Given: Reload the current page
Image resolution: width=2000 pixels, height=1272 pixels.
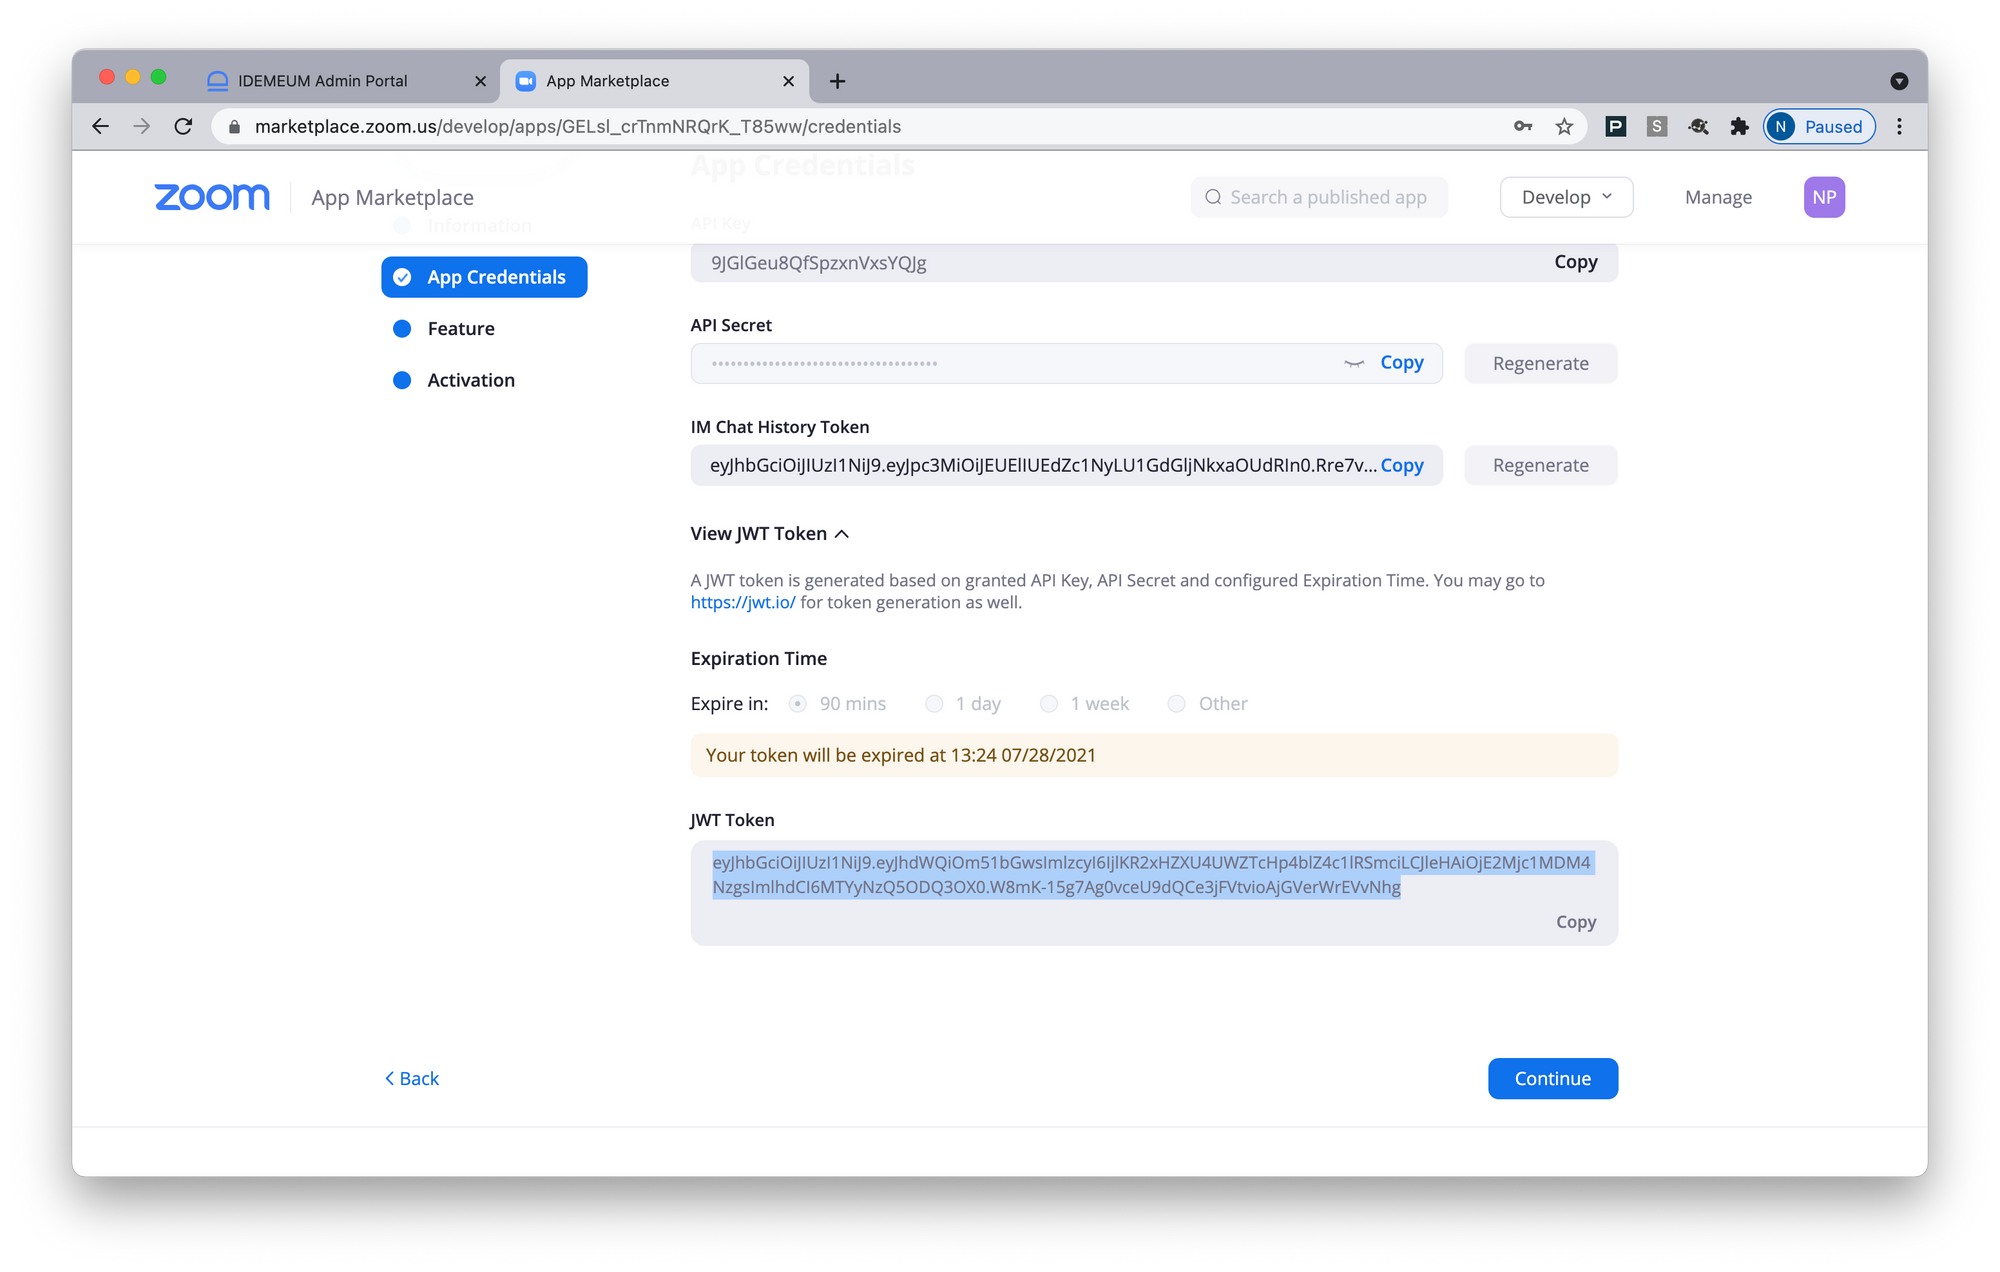Looking at the screenshot, I should tap(183, 126).
